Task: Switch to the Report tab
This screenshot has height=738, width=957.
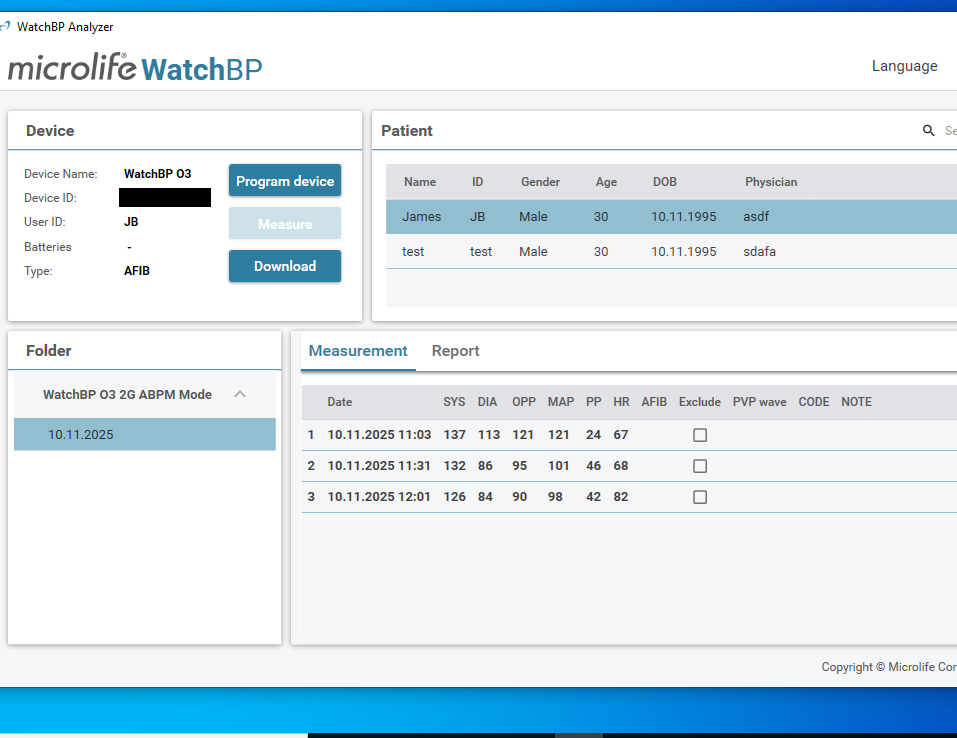Action: (455, 351)
